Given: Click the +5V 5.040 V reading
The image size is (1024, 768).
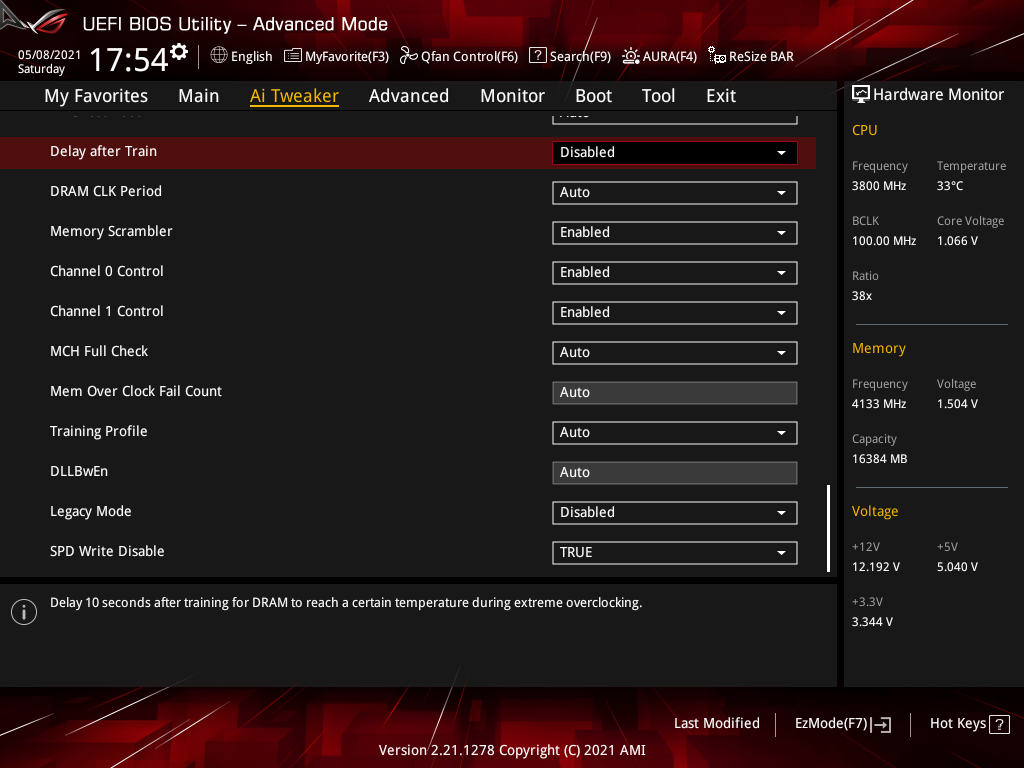Looking at the screenshot, I should (x=957, y=567).
